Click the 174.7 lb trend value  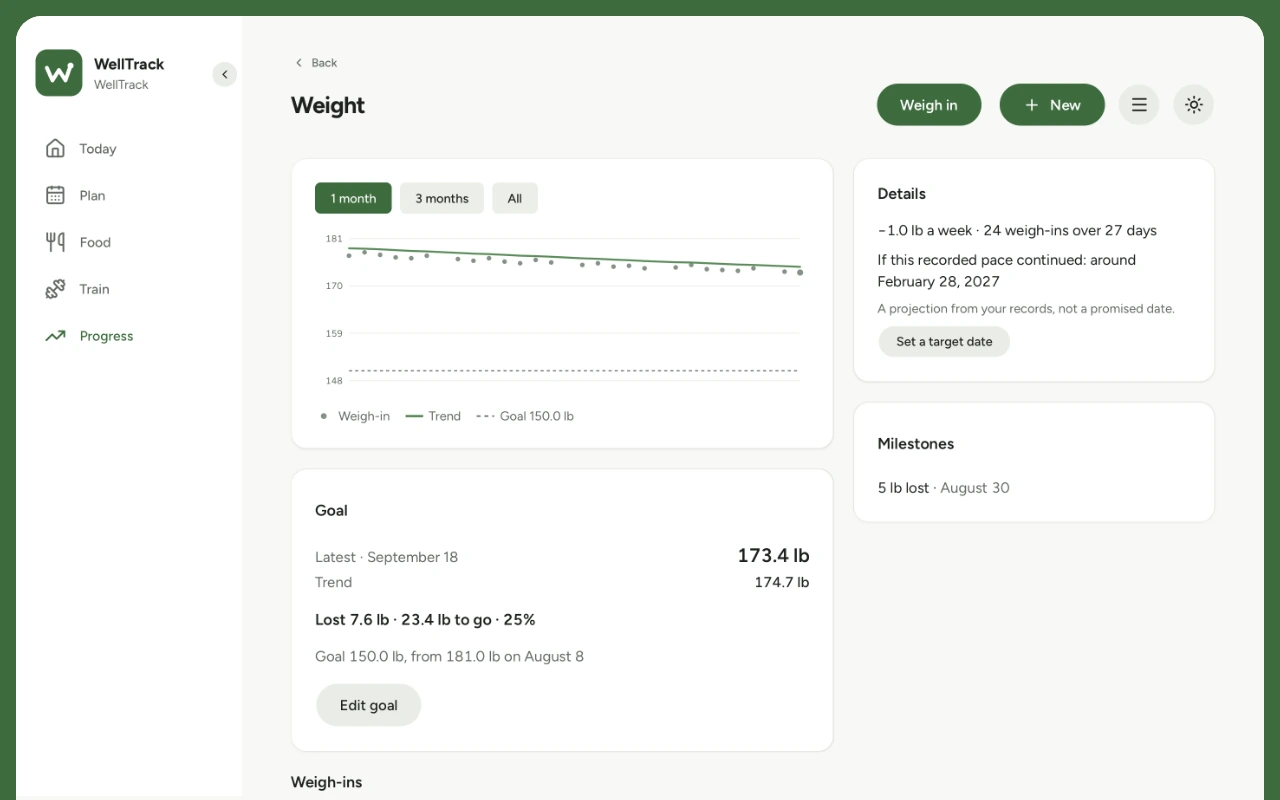pos(782,582)
